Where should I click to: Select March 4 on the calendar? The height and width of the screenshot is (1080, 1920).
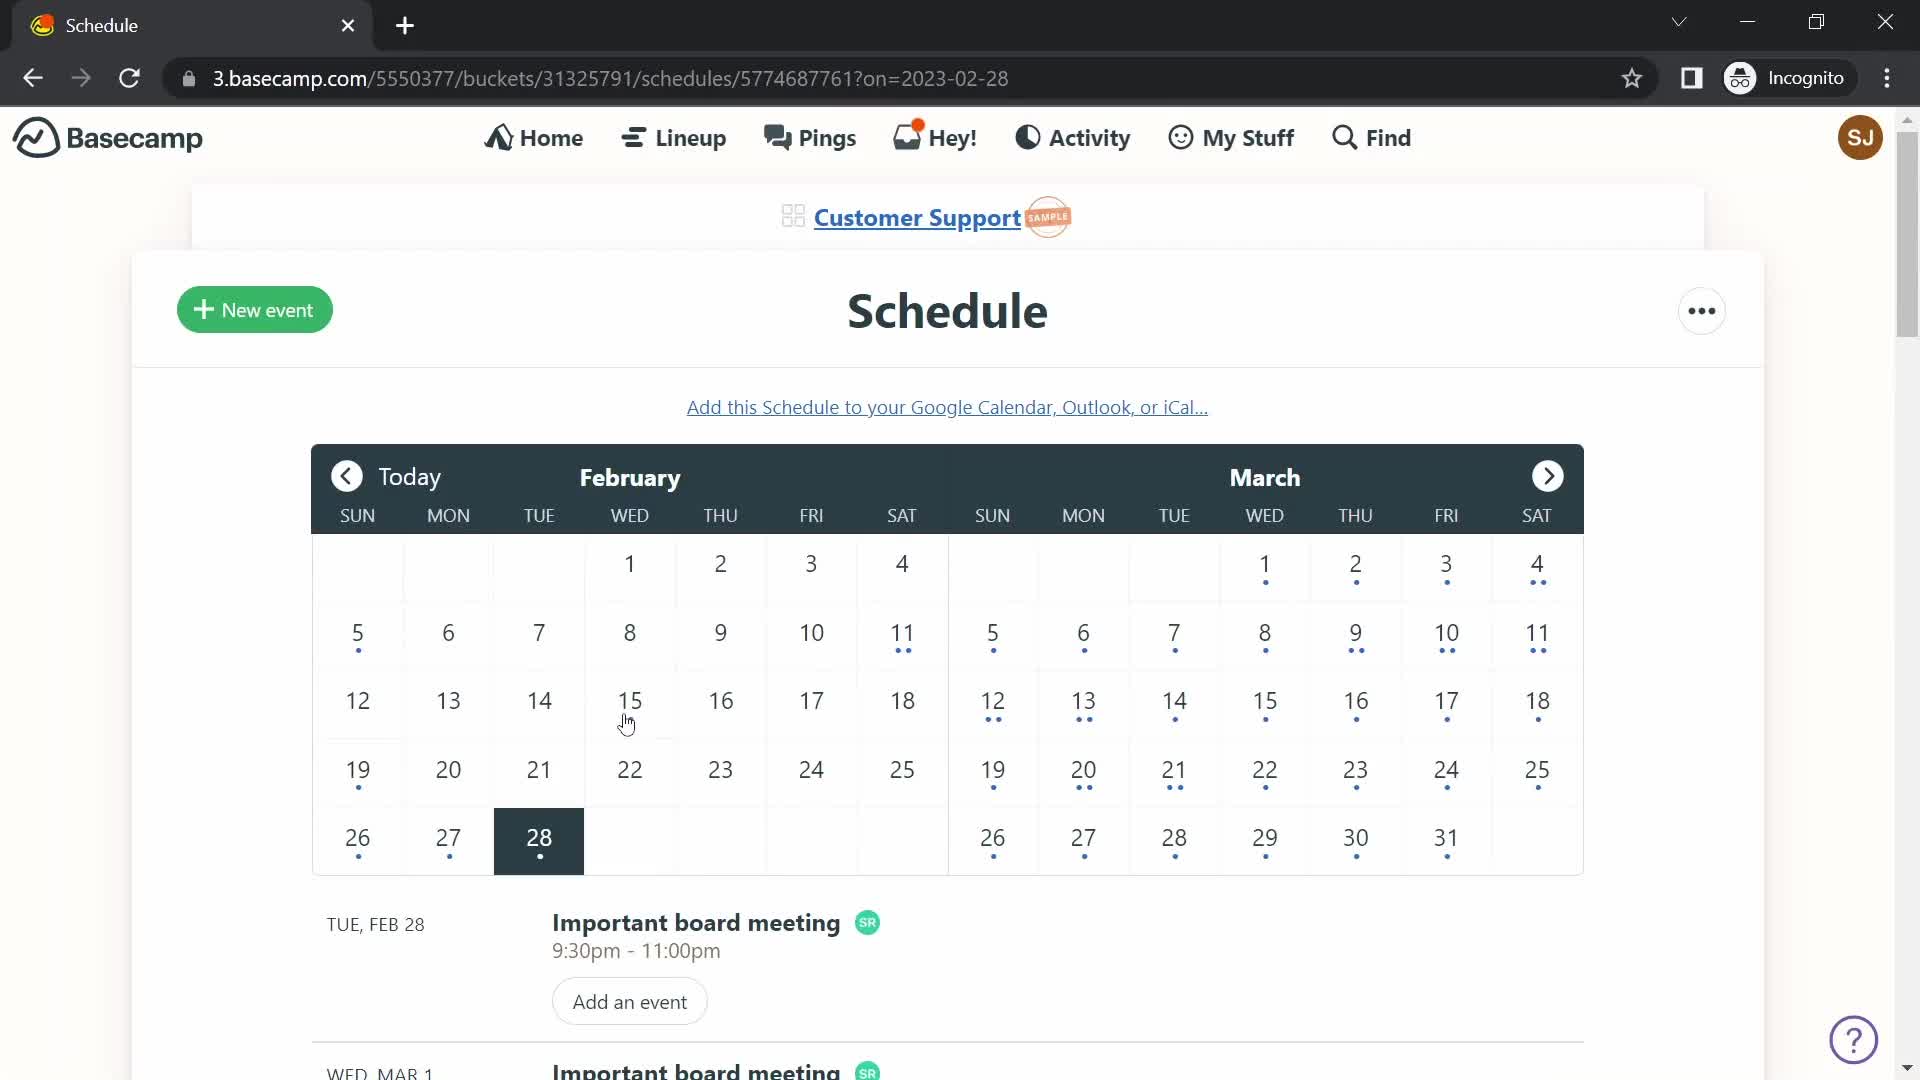tap(1536, 563)
